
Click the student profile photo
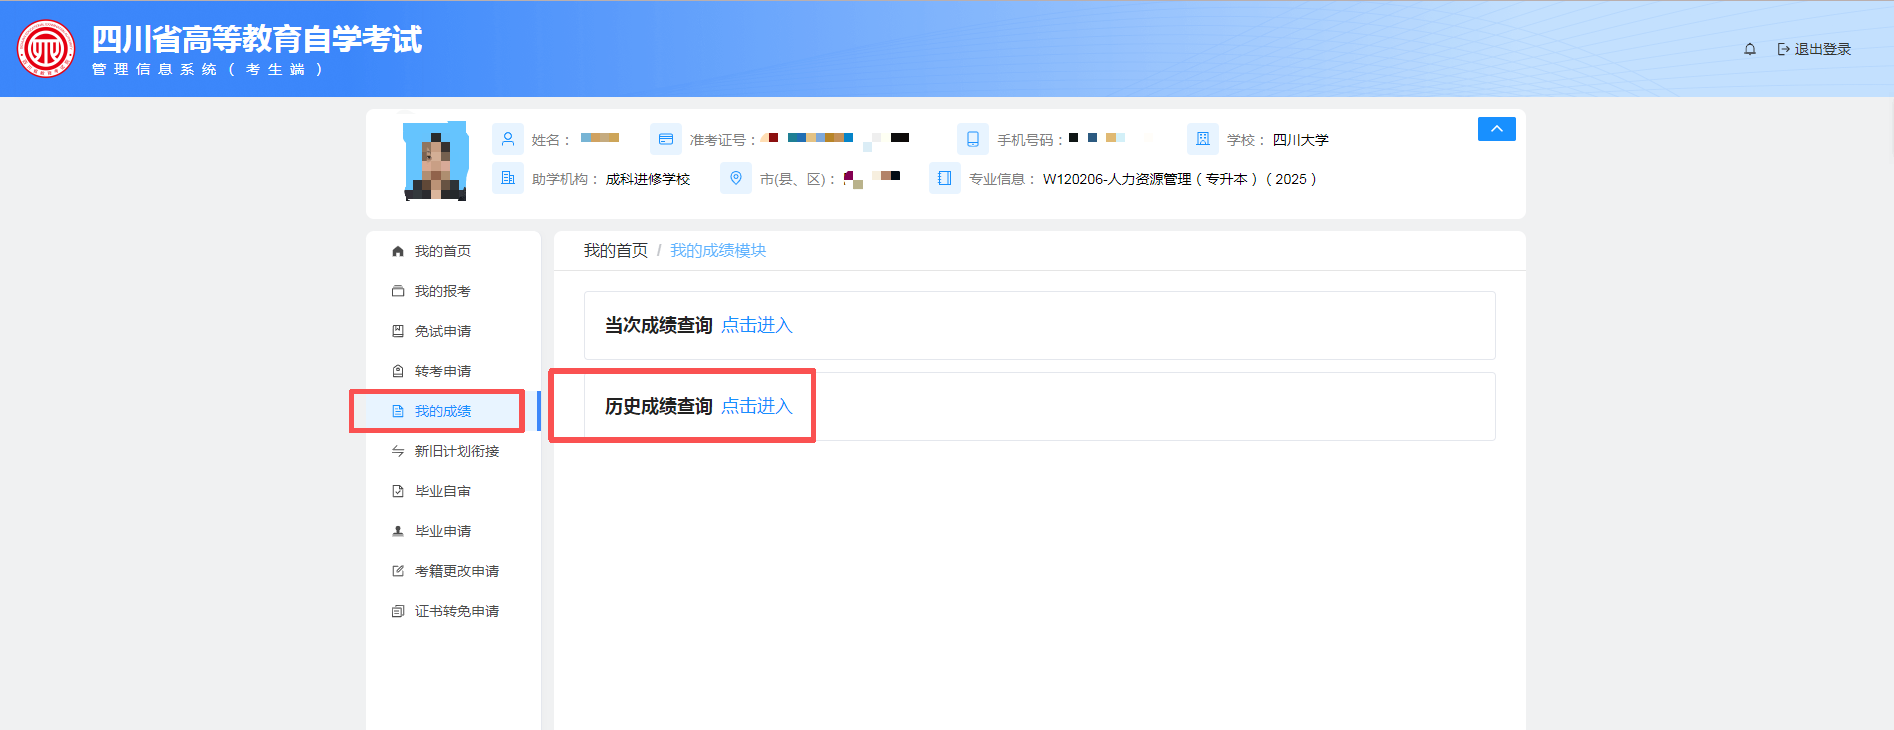coord(436,161)
